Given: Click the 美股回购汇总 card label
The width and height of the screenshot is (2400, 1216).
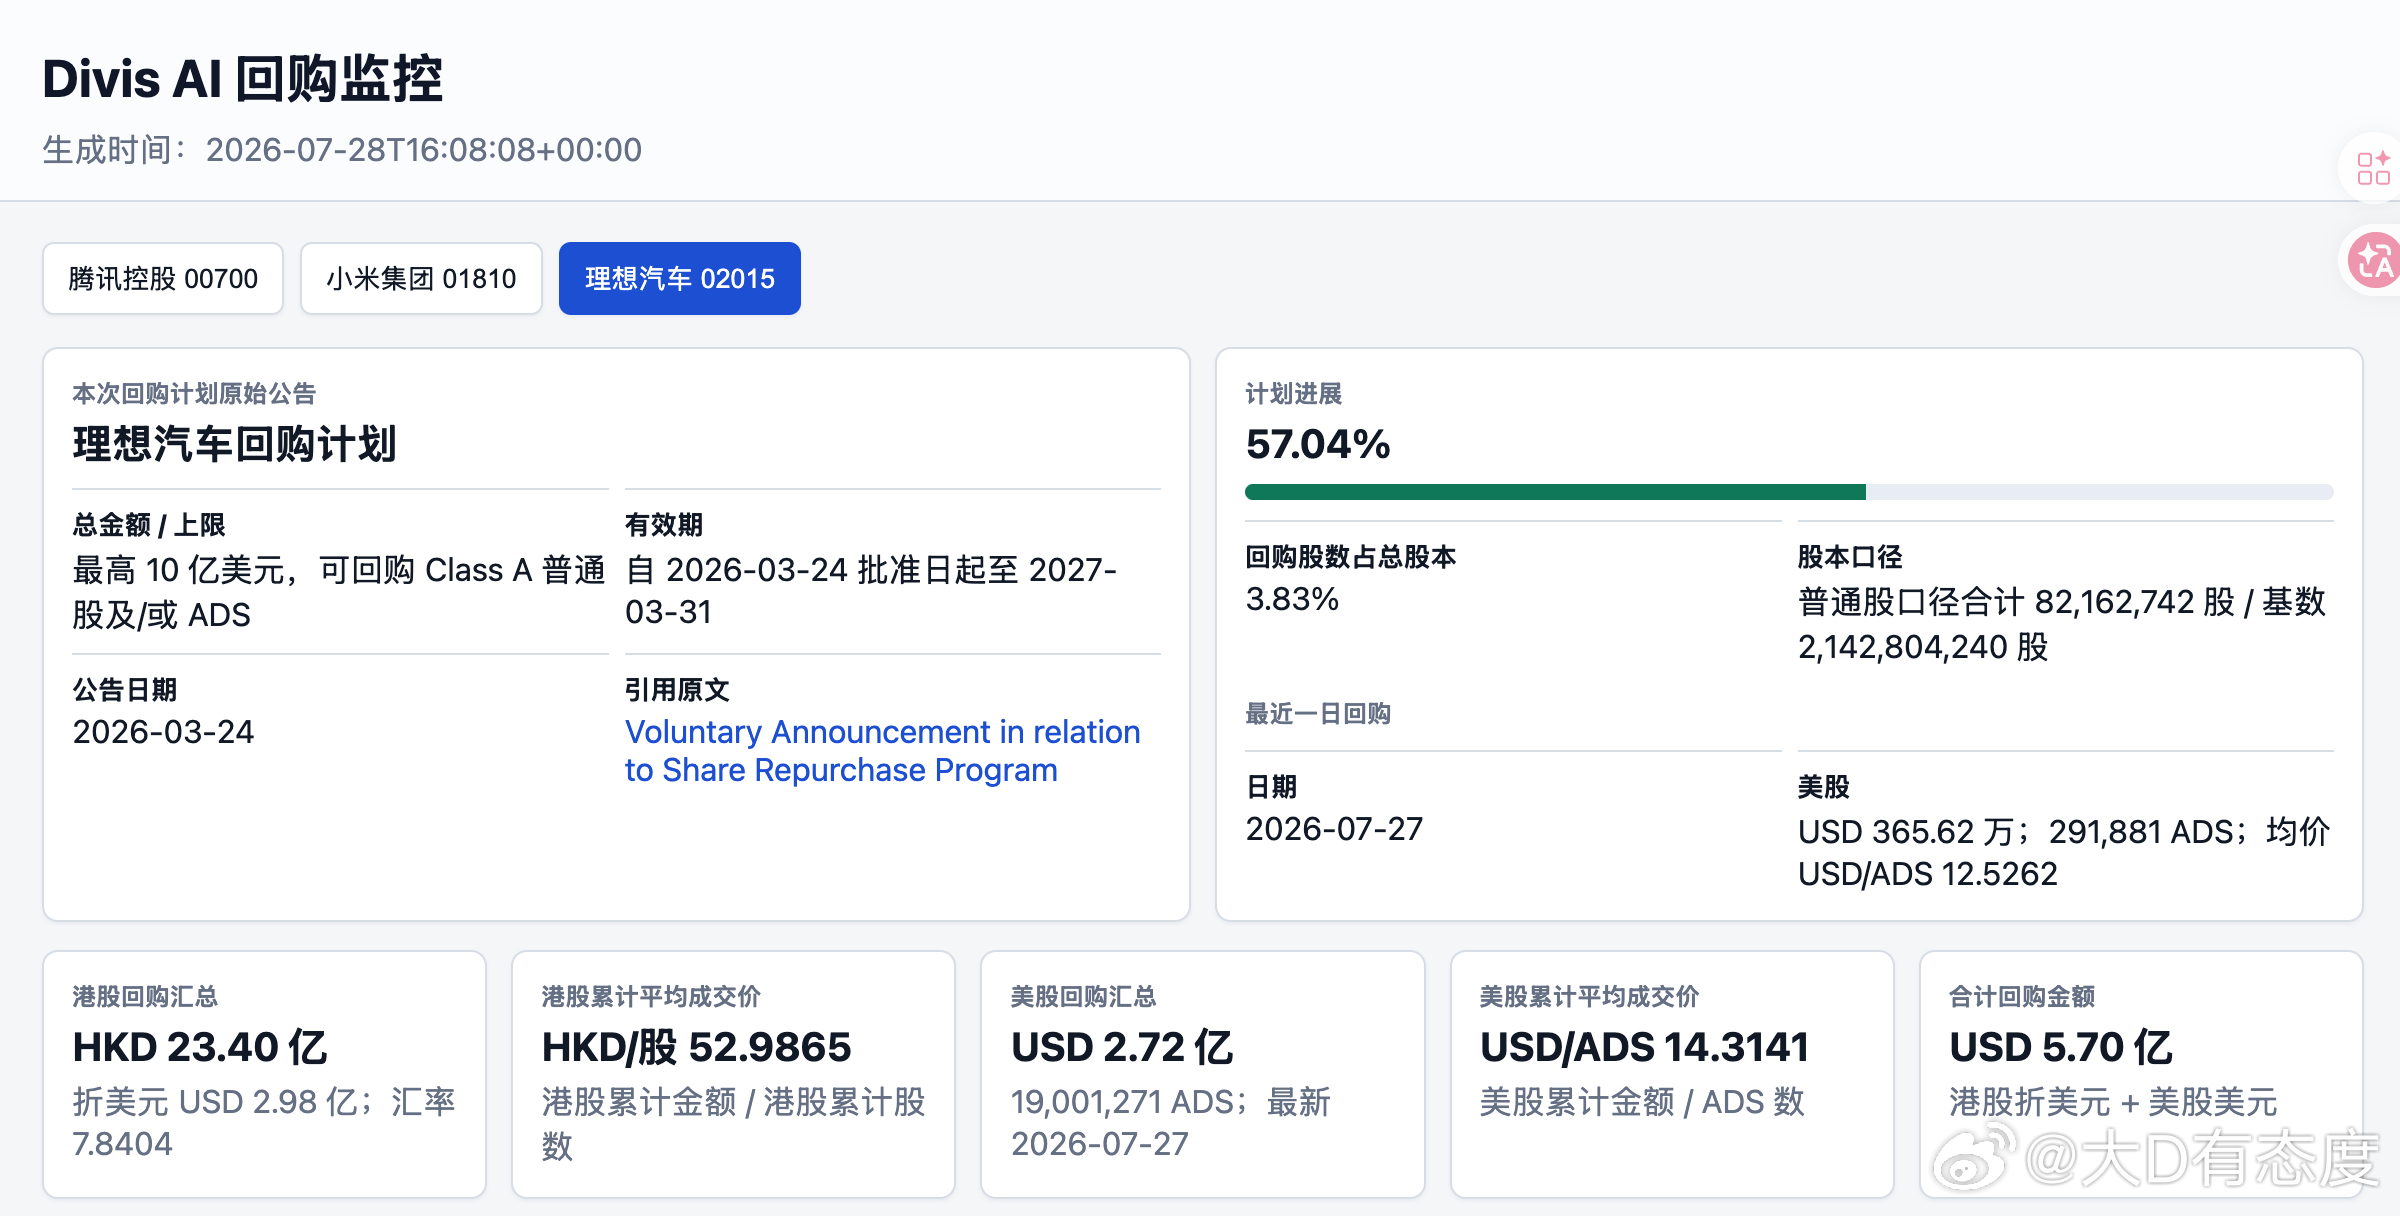Looking at the screenshot, I should point(1083,996).
